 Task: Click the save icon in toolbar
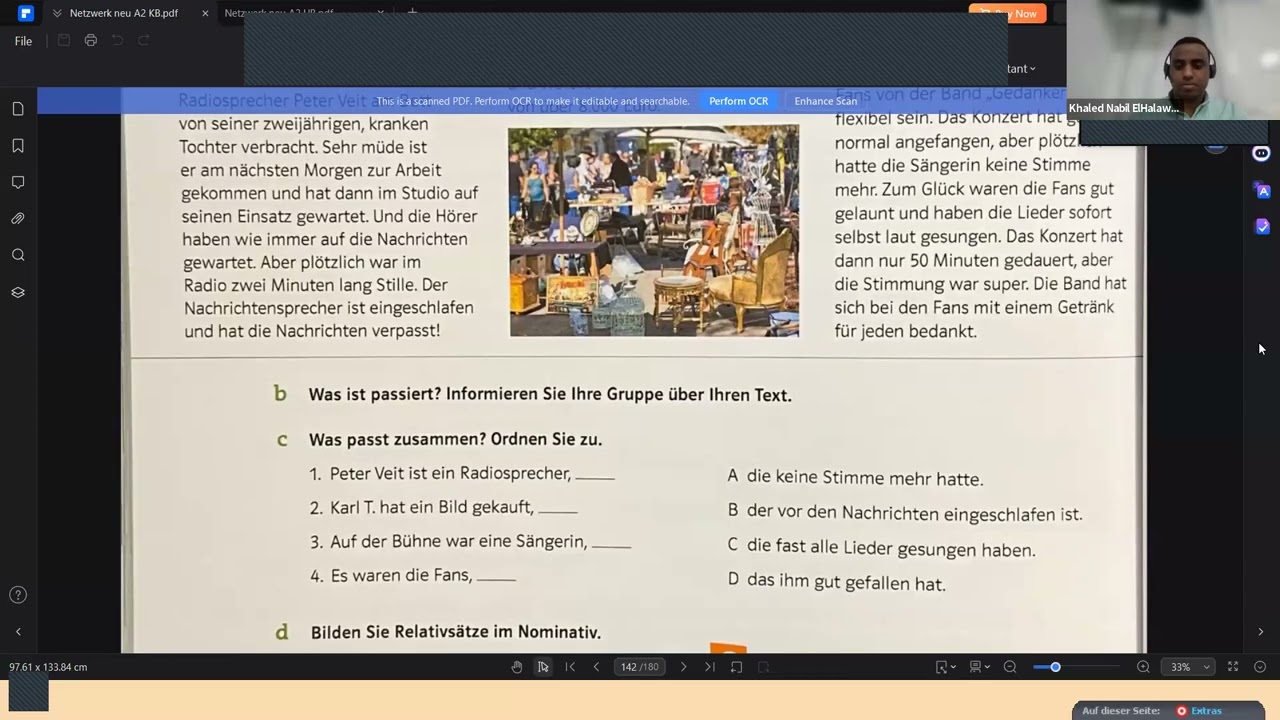point(64,40)
